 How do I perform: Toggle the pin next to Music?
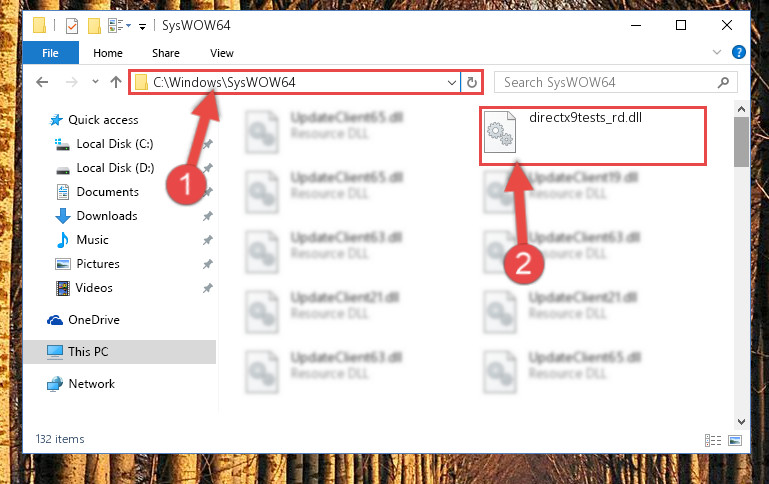[208, 240]
